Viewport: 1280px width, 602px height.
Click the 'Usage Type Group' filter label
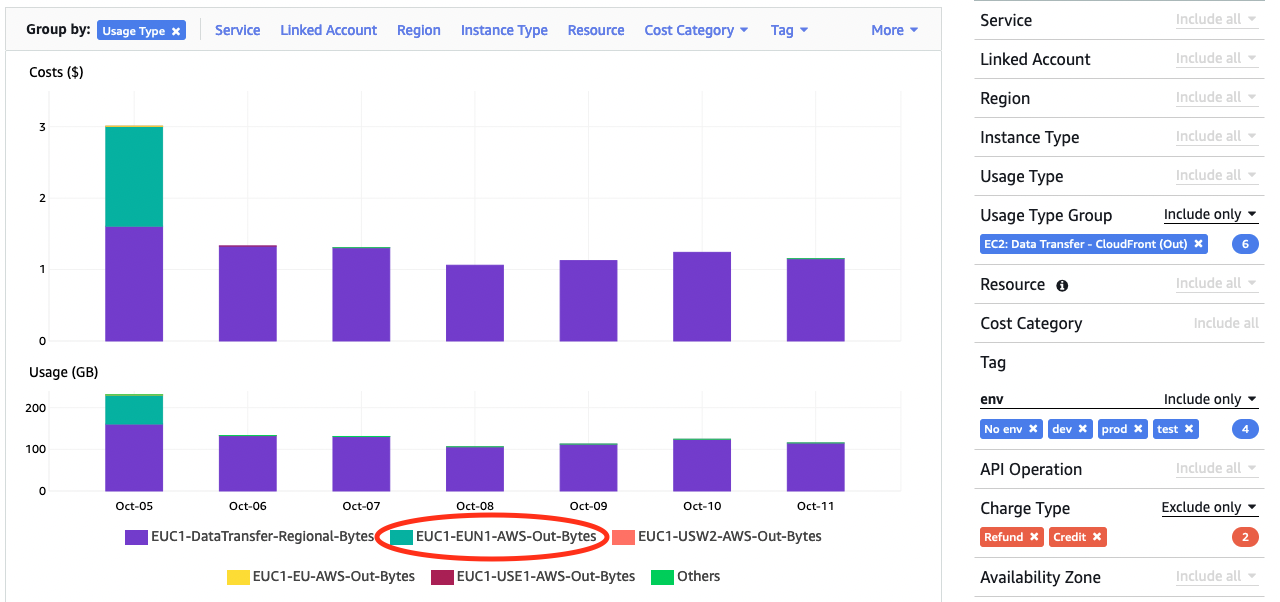tap(1046, 215)
